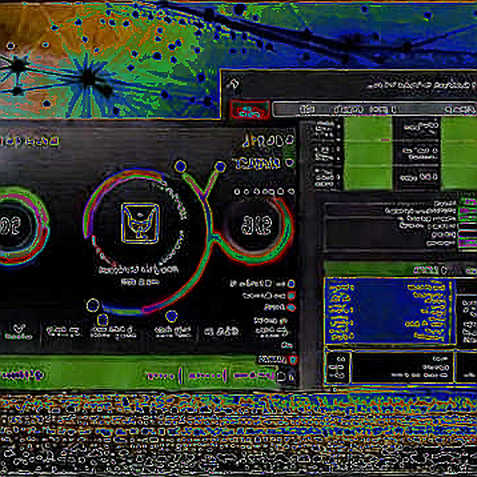Tick the red-bordered checkbox above the green bar

point(293,360)
